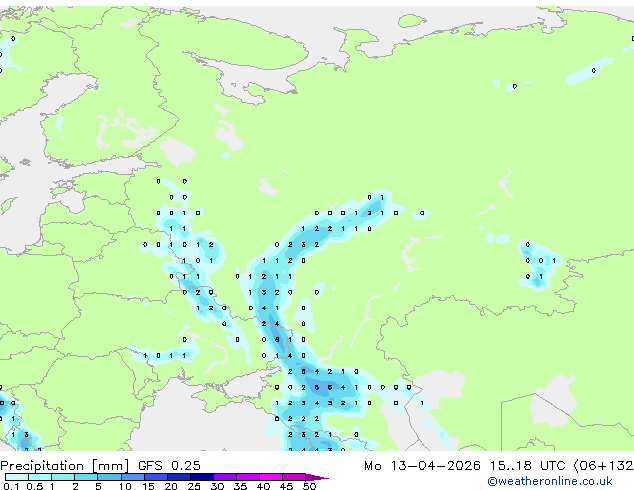The image size is (634, 490).
Task: Click the legend label '35'
Action: tap(240, 486)
